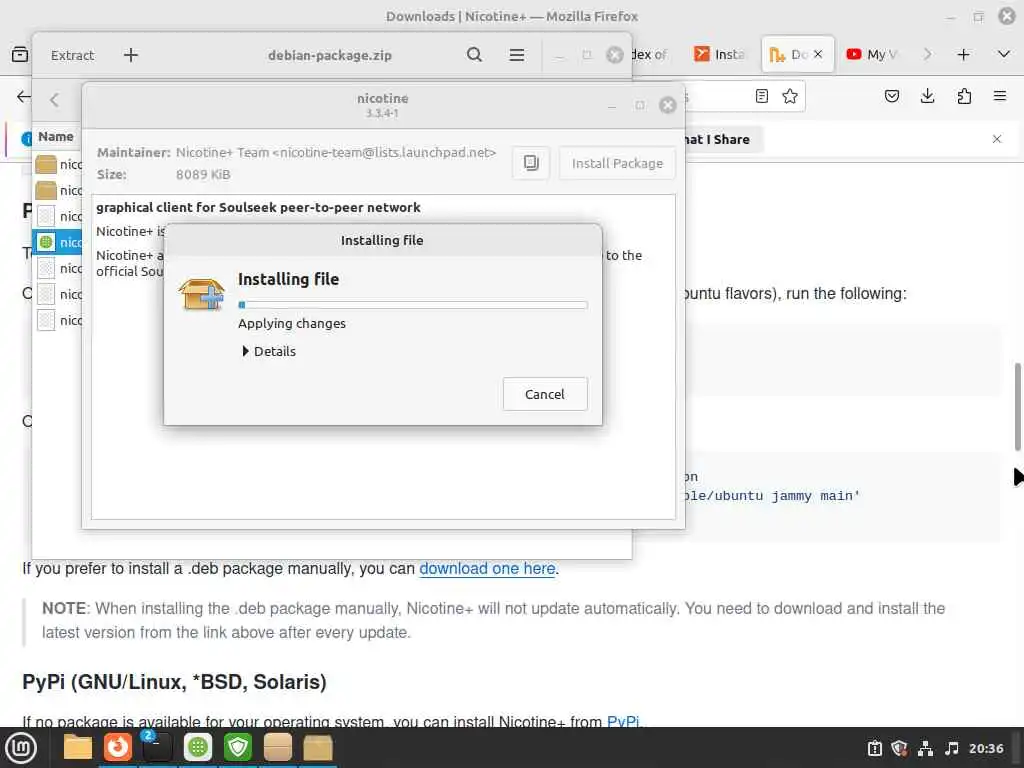Open the Linux Mint start menu
Viewport: 1024px width, 768px height.
pos(21,748)
